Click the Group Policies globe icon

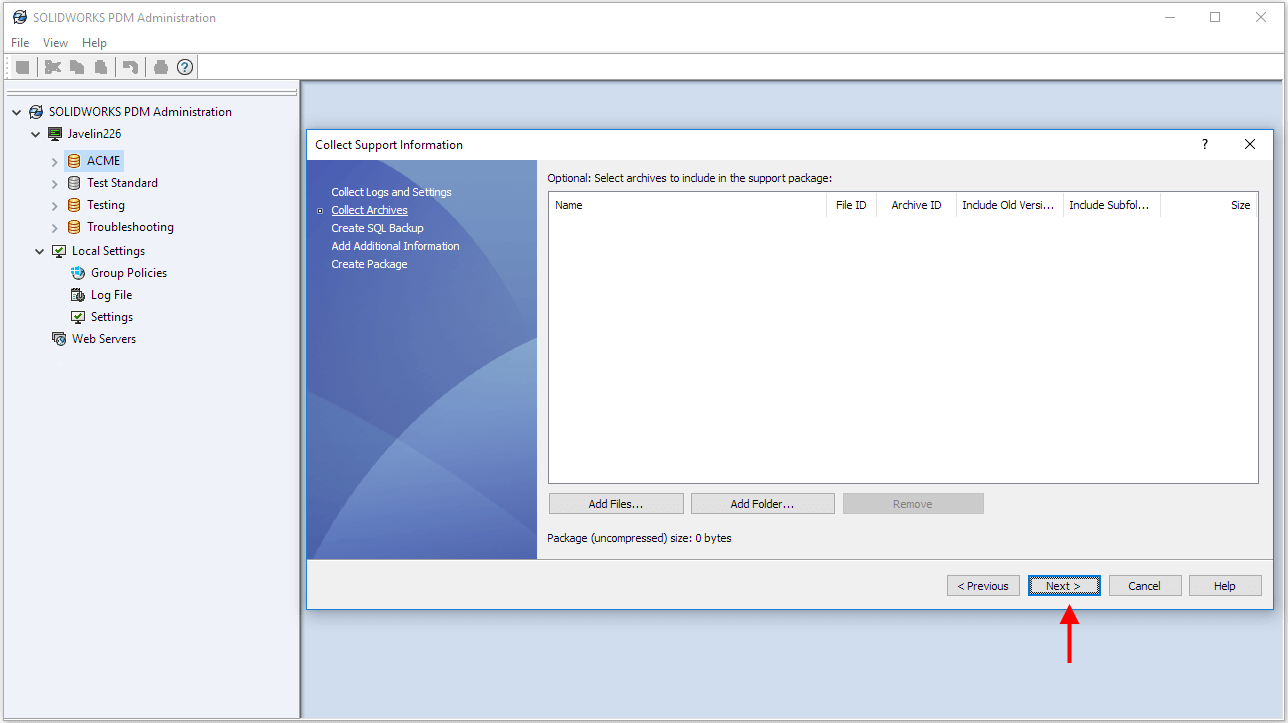coord(78,273)
